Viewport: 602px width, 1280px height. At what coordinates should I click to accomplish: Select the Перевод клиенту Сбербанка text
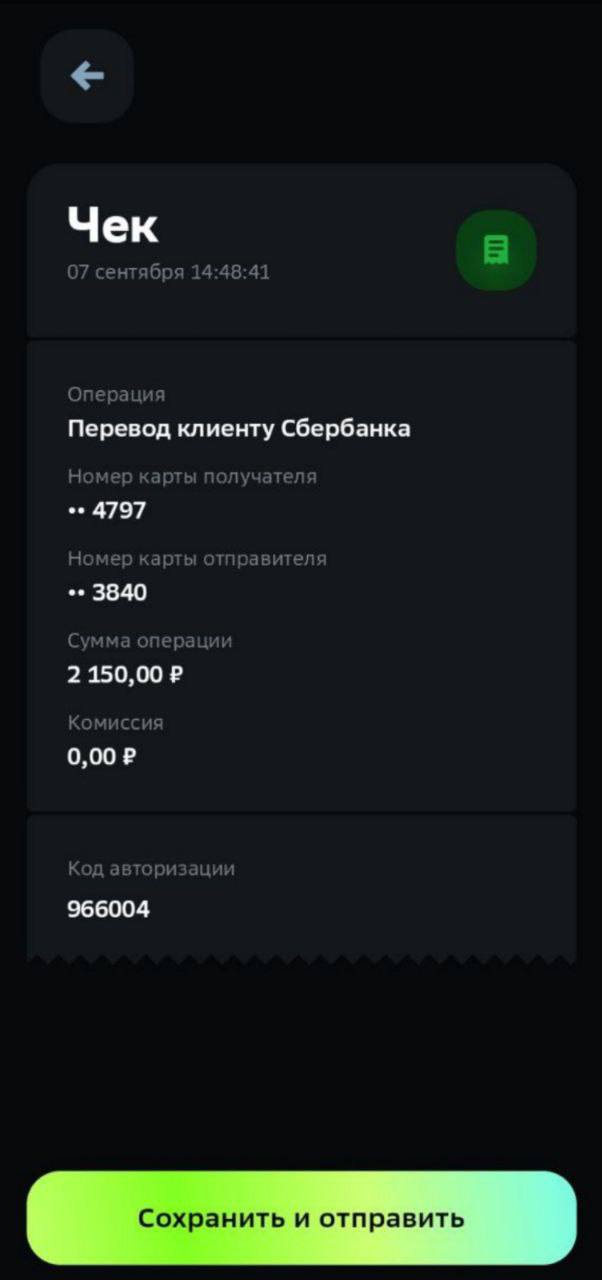(x=239, y=429)
